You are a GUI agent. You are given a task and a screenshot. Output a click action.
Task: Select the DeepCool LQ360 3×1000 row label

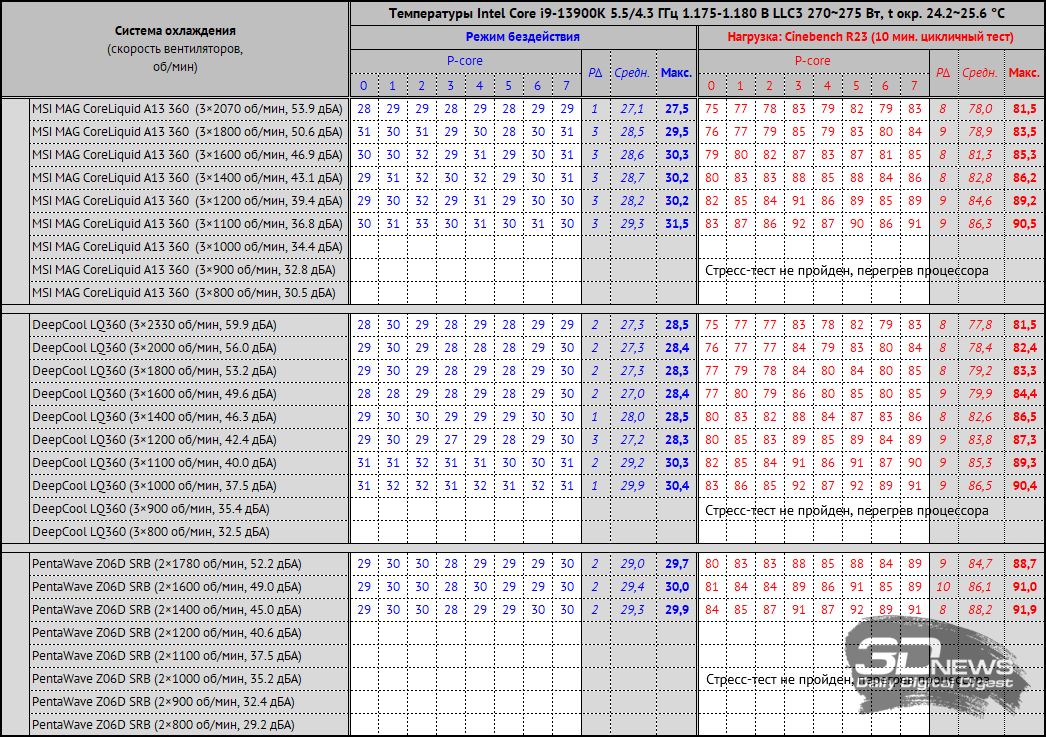(x=154, y=486)
